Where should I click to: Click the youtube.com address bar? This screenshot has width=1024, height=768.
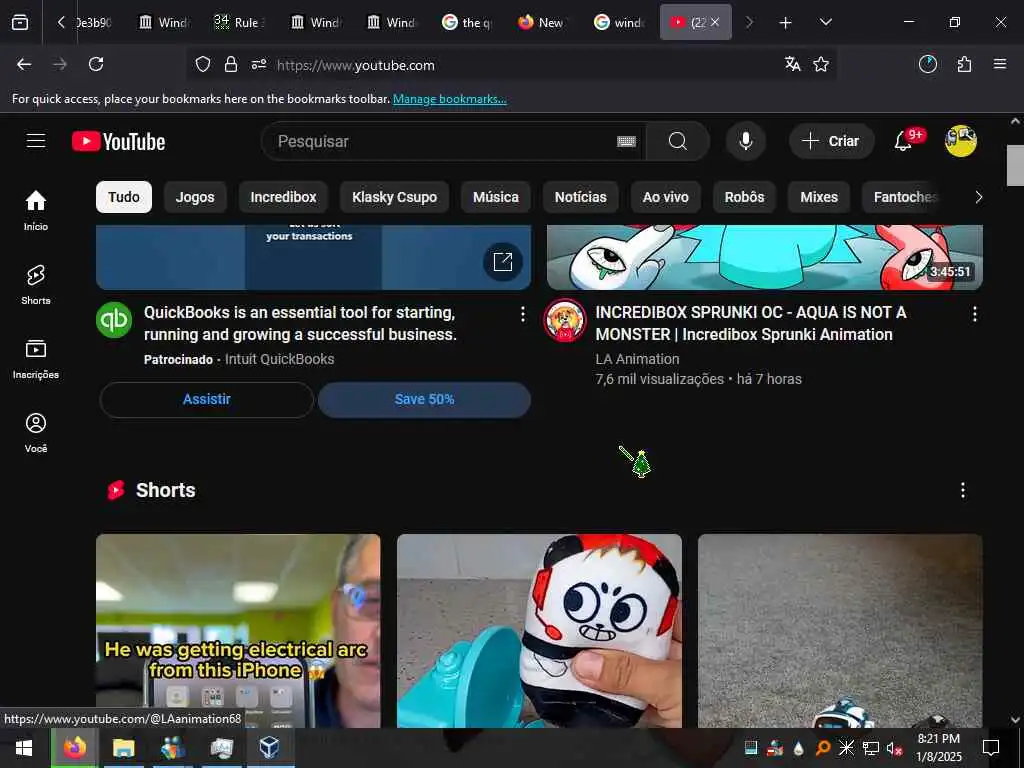(509, 65)
